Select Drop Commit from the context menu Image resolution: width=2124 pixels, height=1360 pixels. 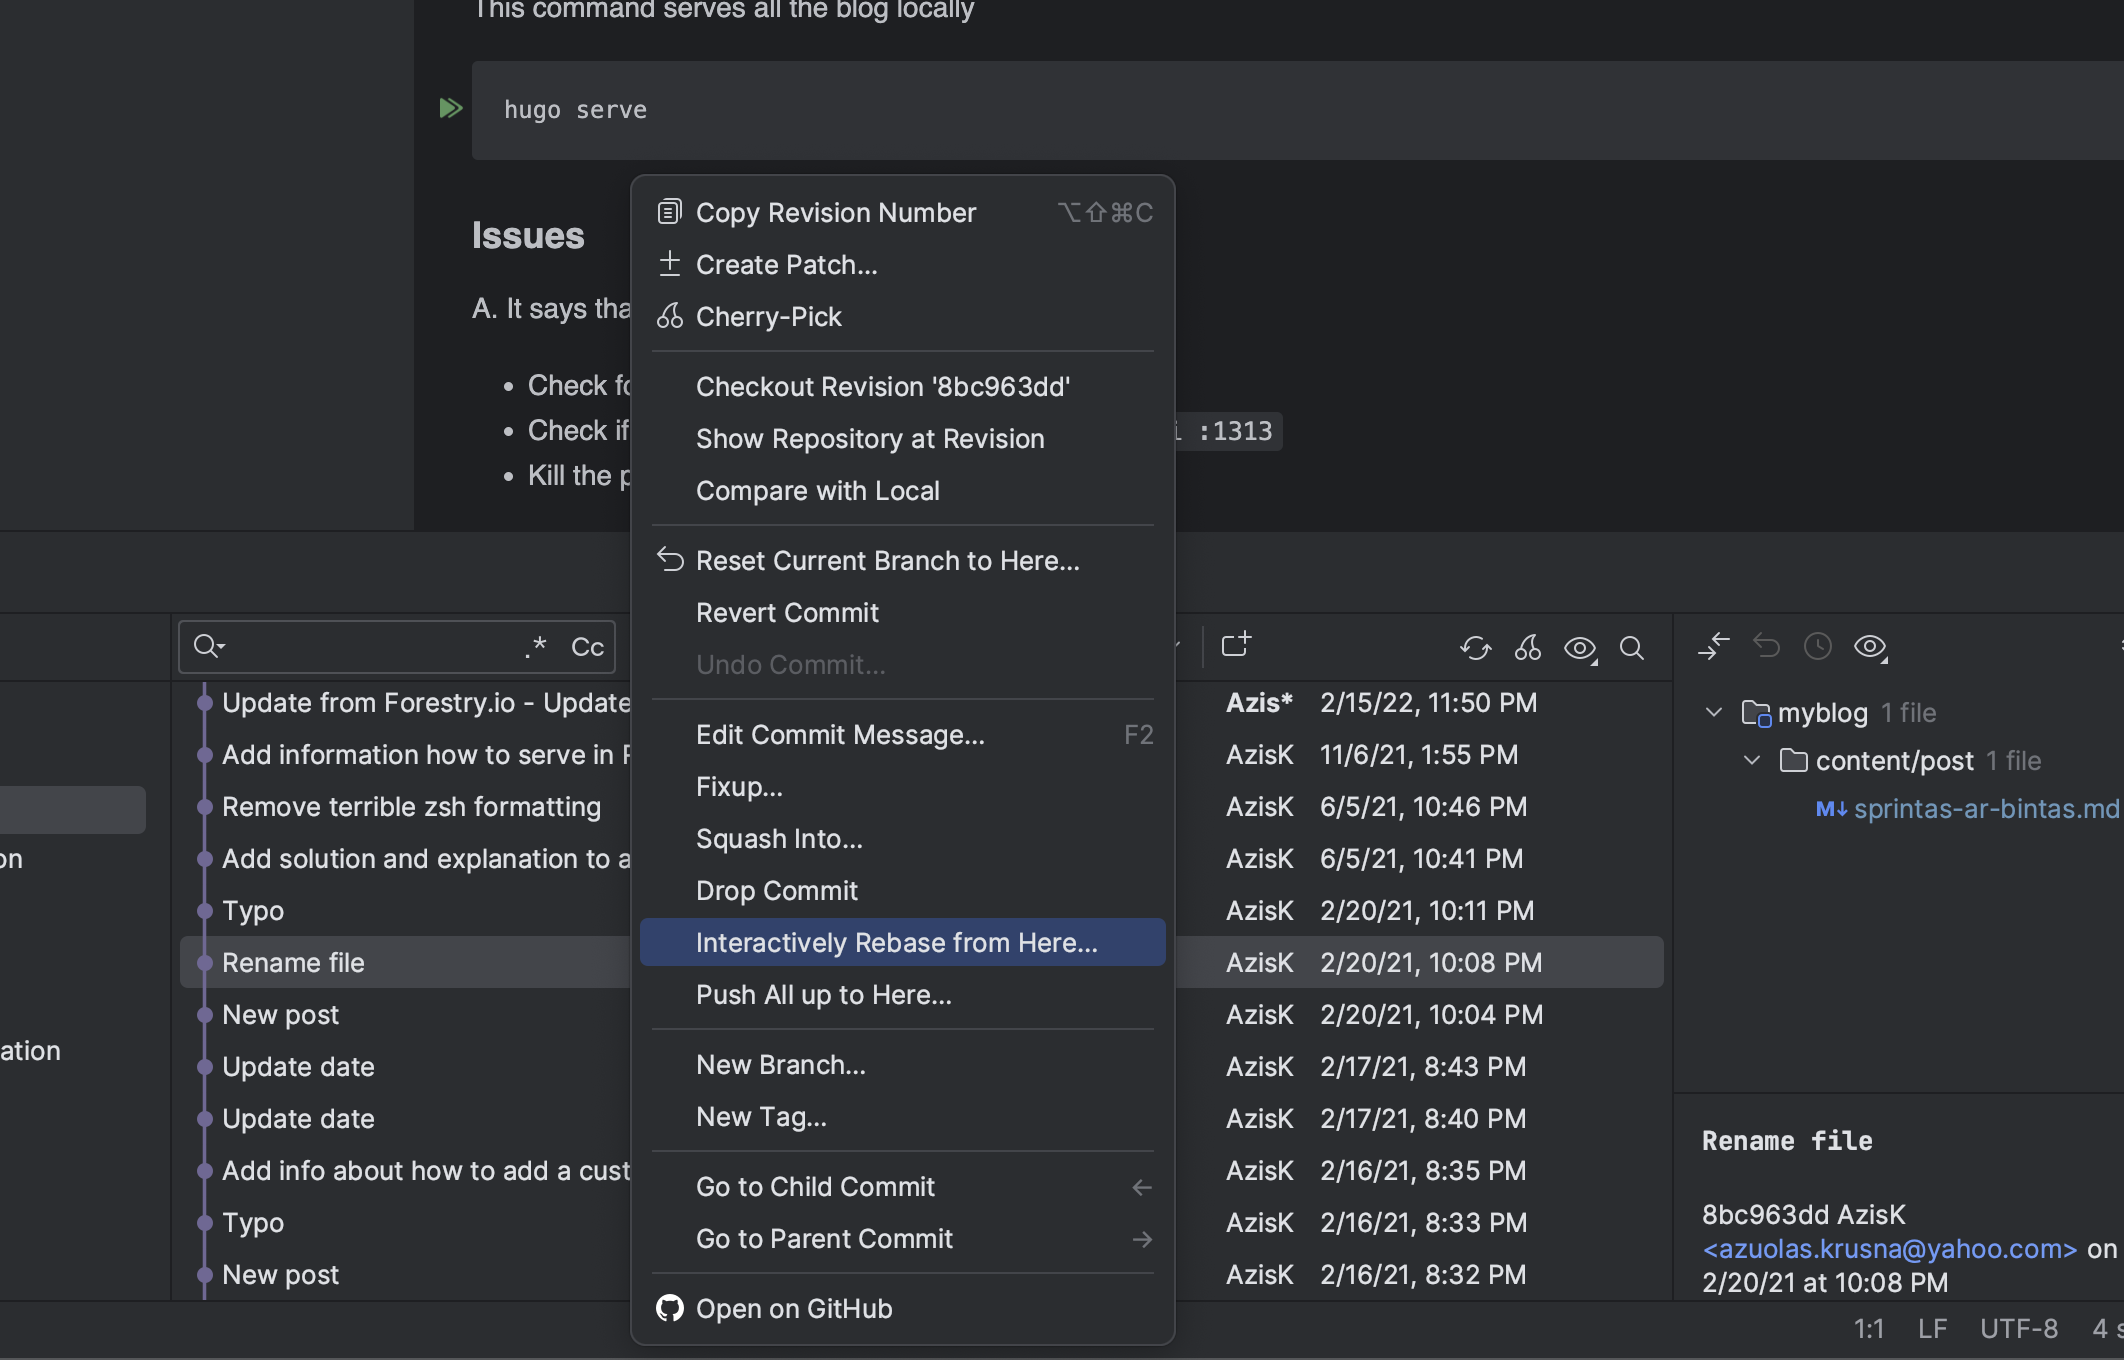pos(776,890)
